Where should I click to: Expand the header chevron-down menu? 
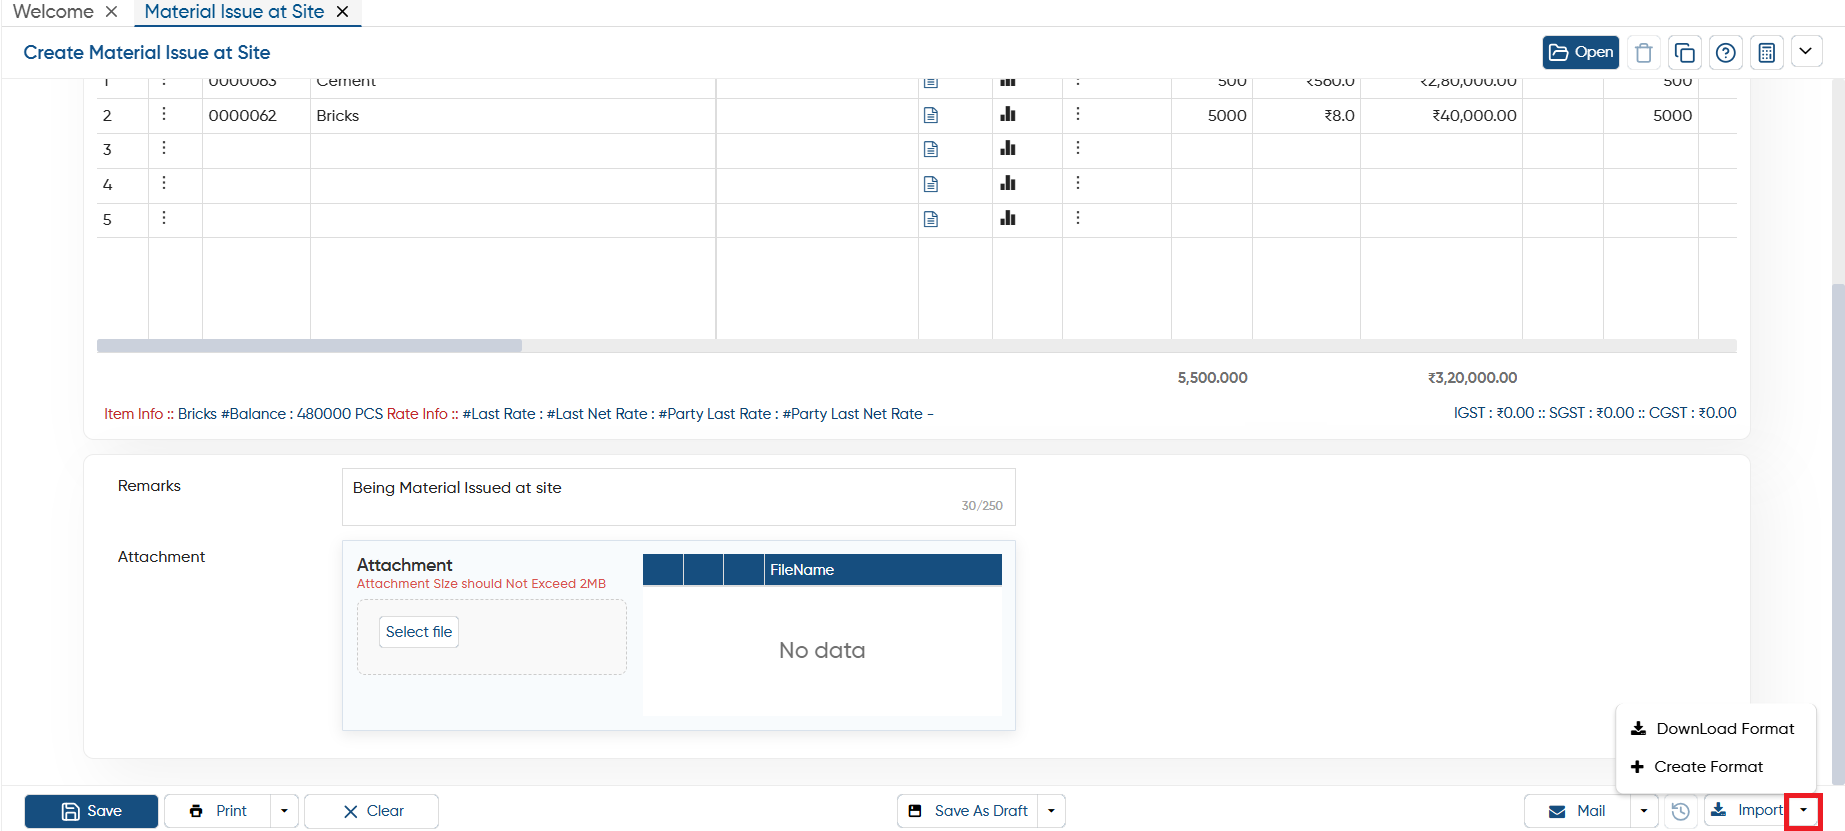1806,51
